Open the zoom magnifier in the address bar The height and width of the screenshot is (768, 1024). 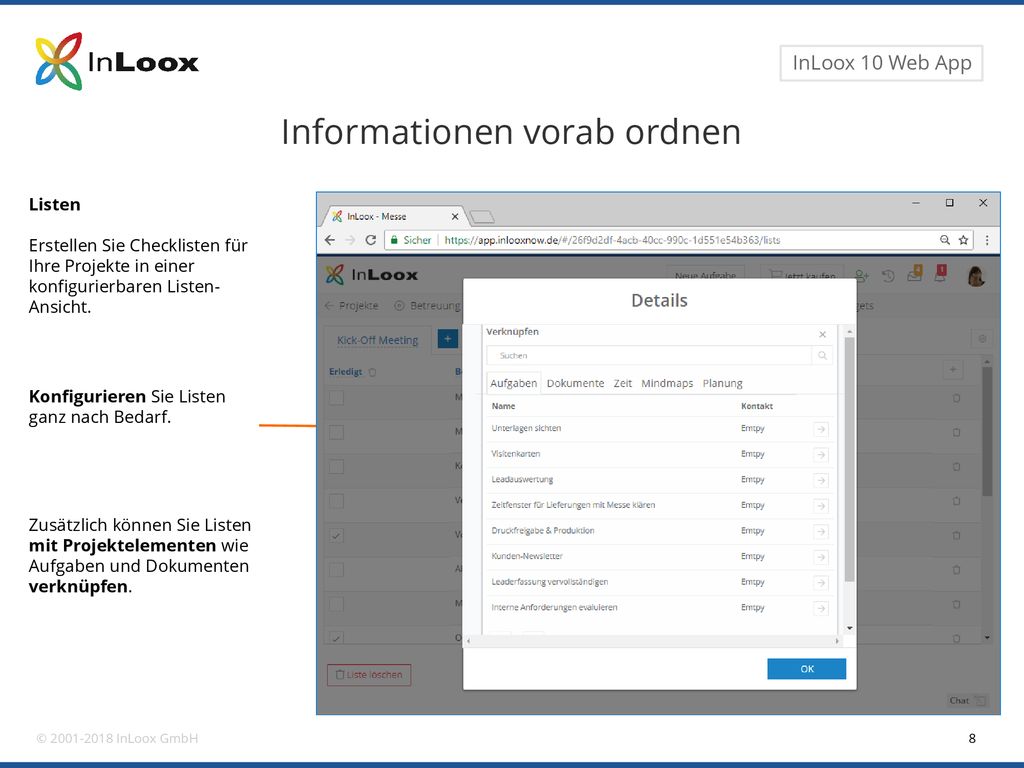(944, 240)
